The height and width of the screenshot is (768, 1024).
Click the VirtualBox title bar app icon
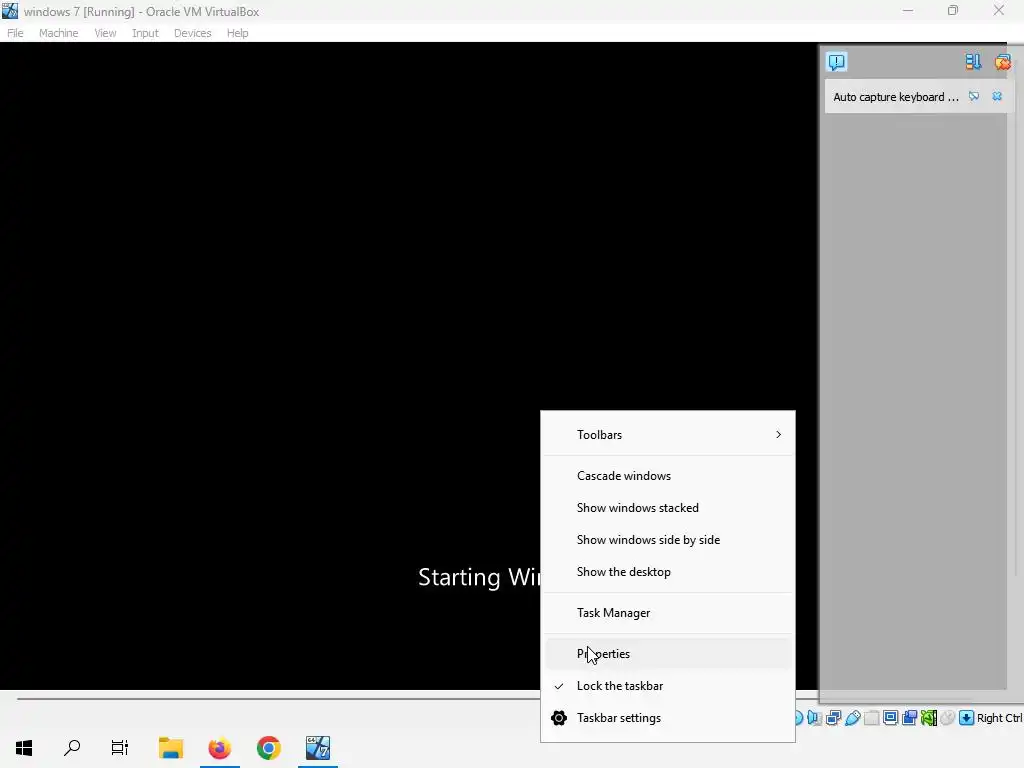pyautogui.click(x=10, y=10)
